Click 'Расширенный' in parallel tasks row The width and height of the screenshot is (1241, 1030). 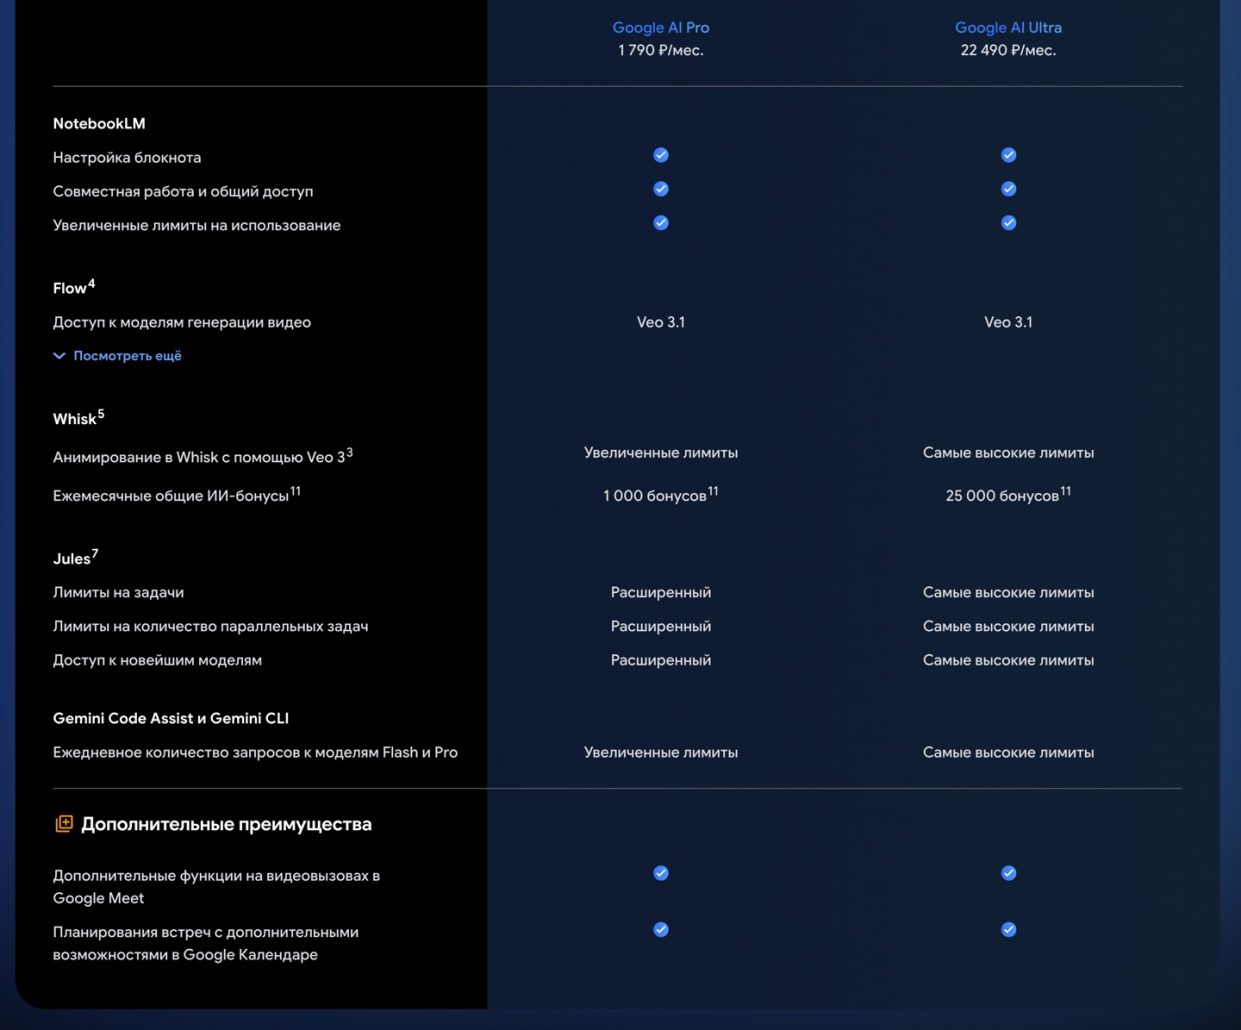coord(661,627)
